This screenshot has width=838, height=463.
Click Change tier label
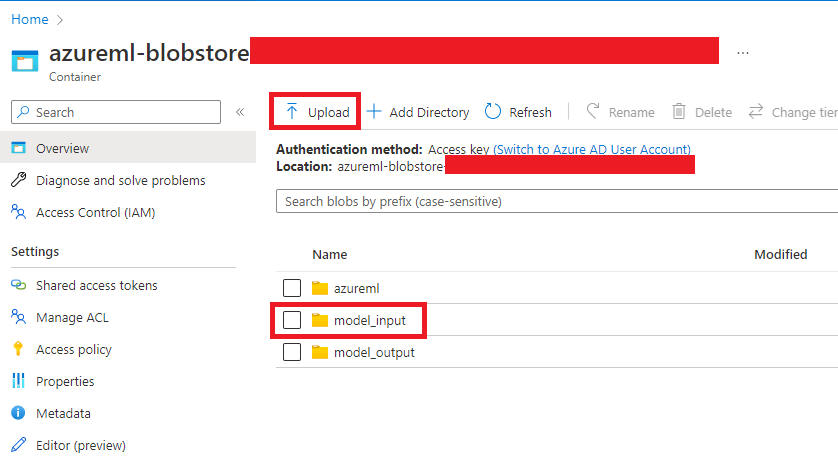point(804,112)
